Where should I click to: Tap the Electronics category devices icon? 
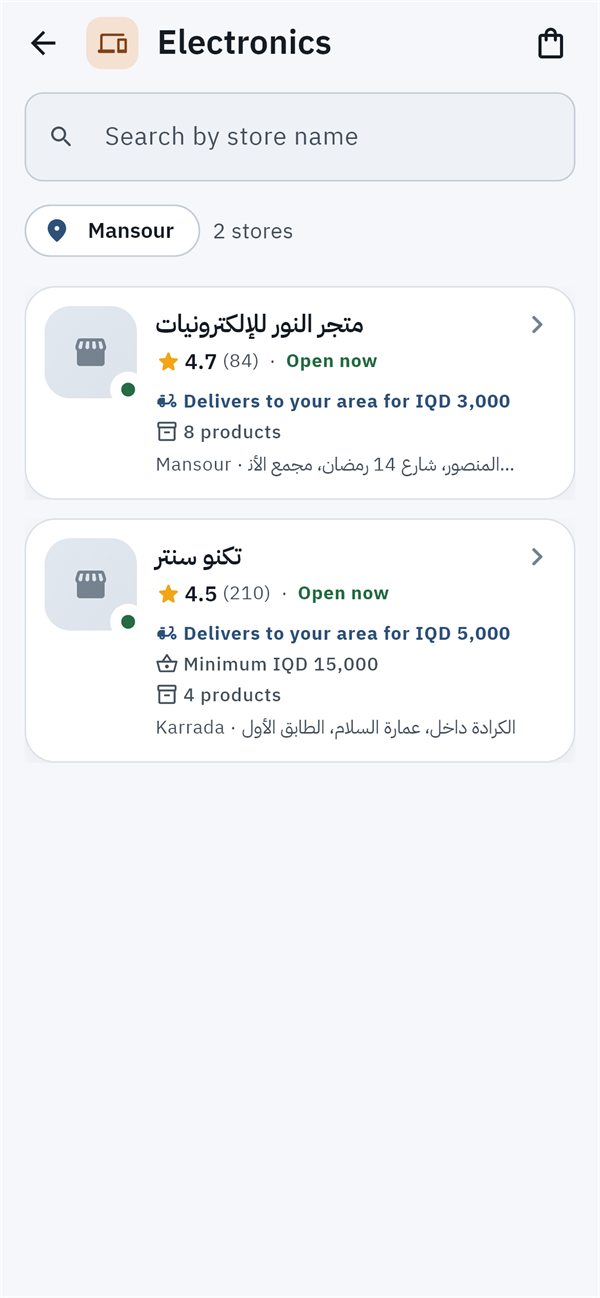[x=112, y=43]
